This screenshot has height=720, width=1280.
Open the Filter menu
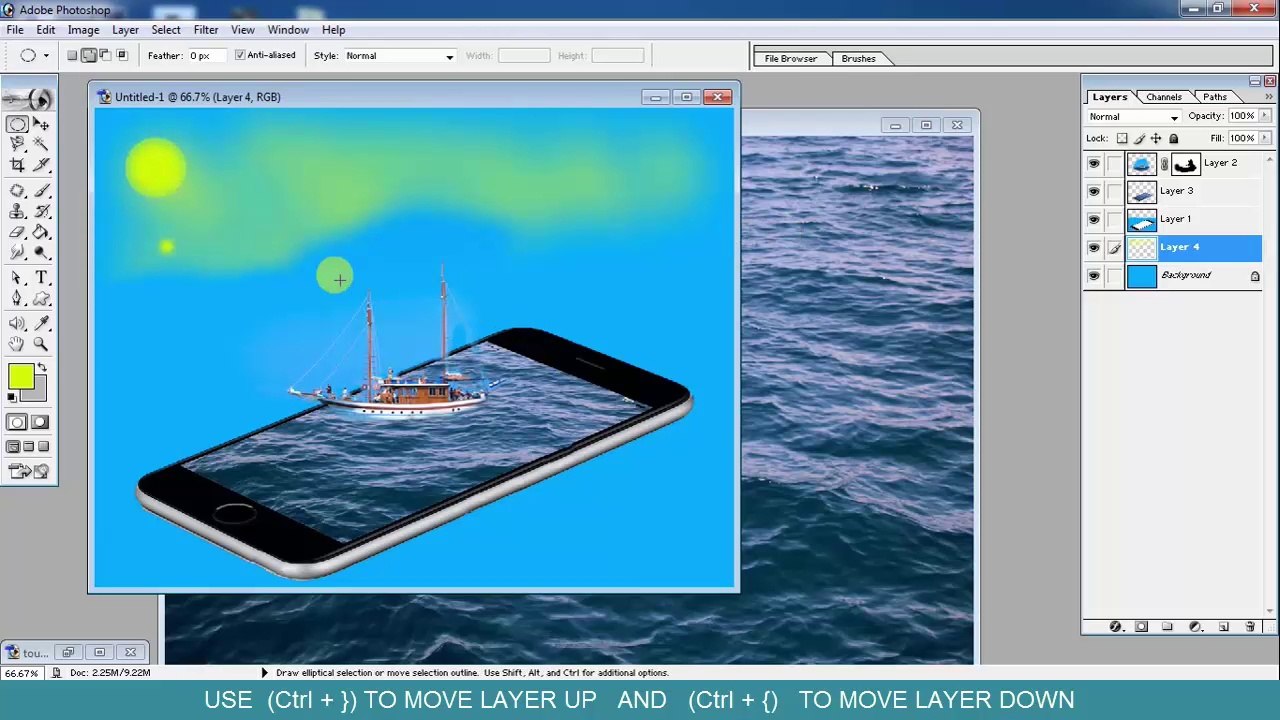pyautogui.click(x=206, y=30)
